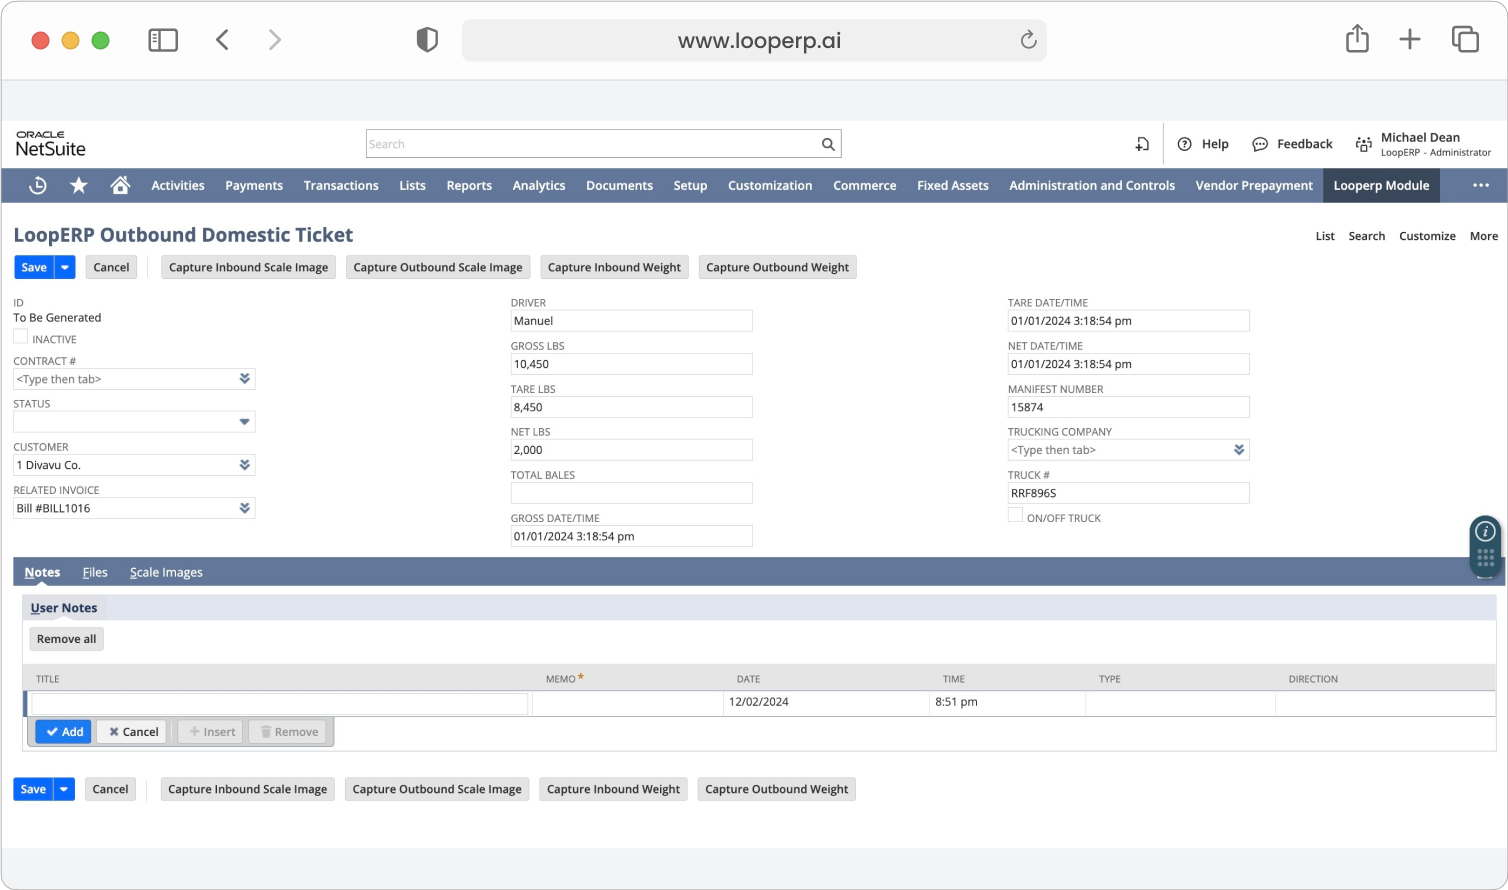Viewport: 1508px width, 890px height.
Task: Open the Help question-mark icon
Action: pos(1185,144)
